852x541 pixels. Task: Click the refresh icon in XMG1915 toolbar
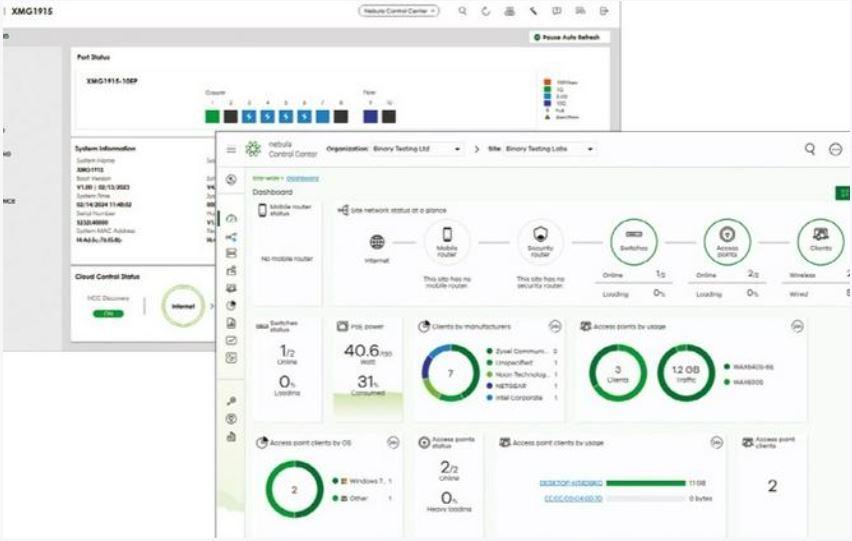(x=486, y=11)
